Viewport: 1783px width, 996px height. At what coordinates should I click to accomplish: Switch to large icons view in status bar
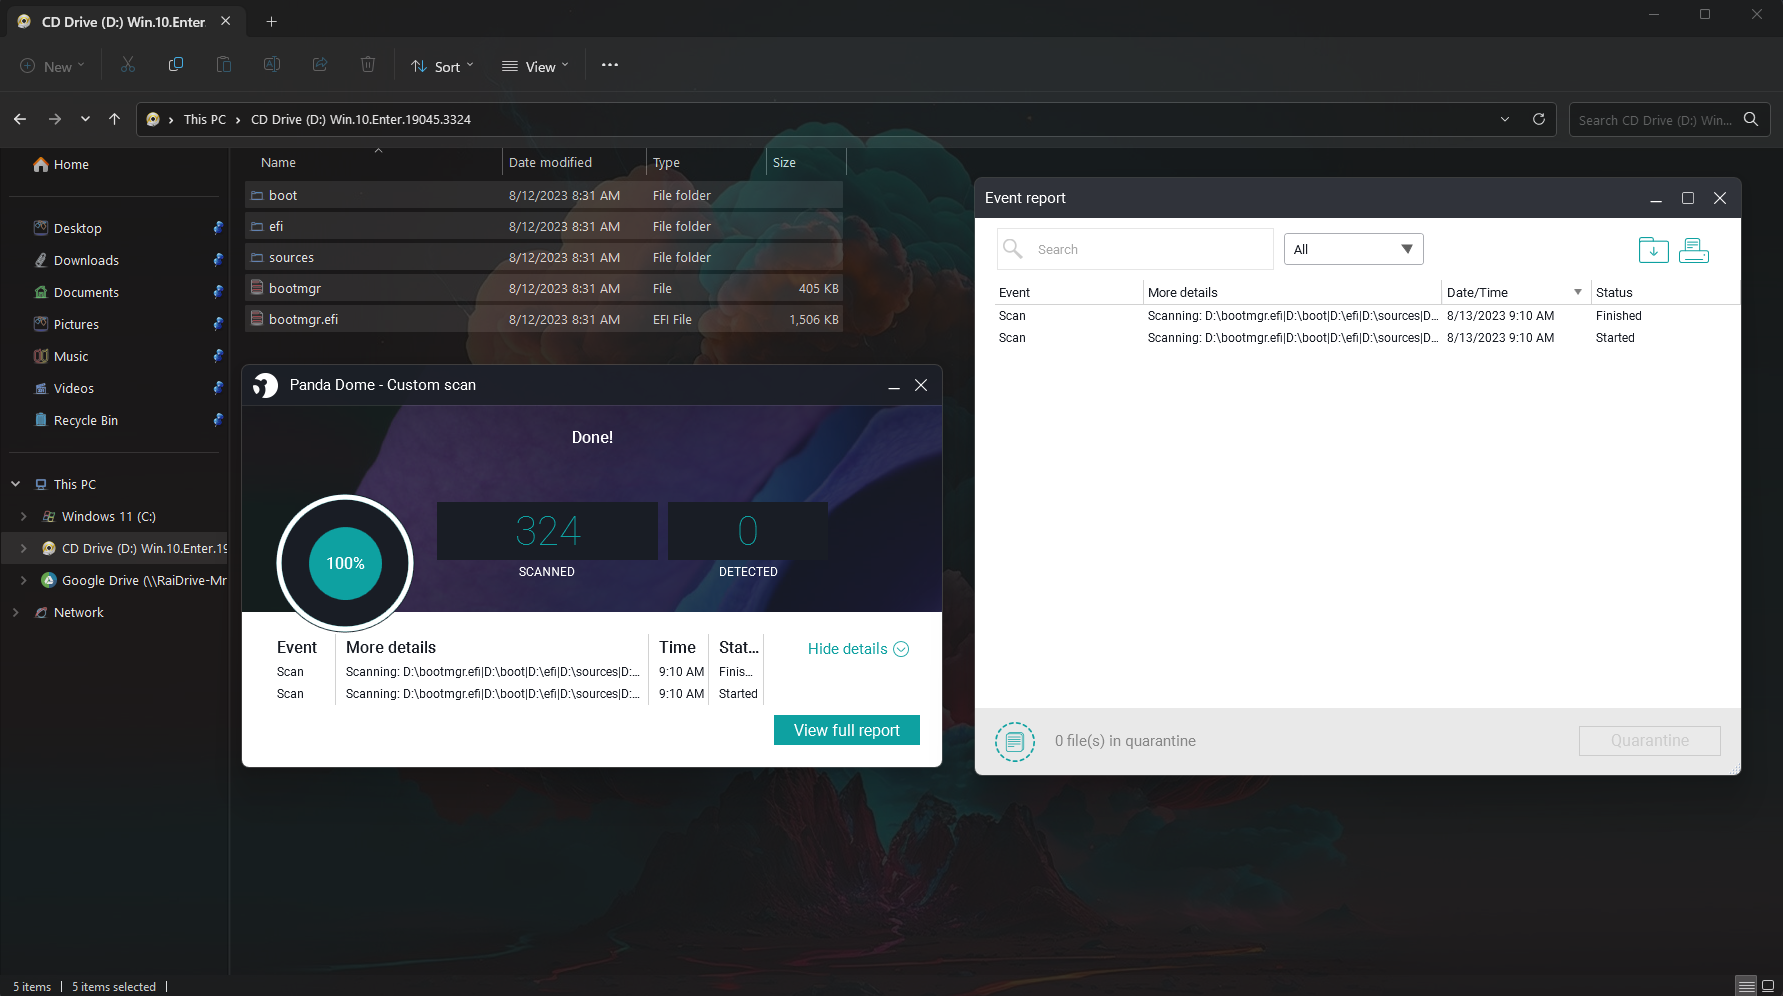[1768, 986]
